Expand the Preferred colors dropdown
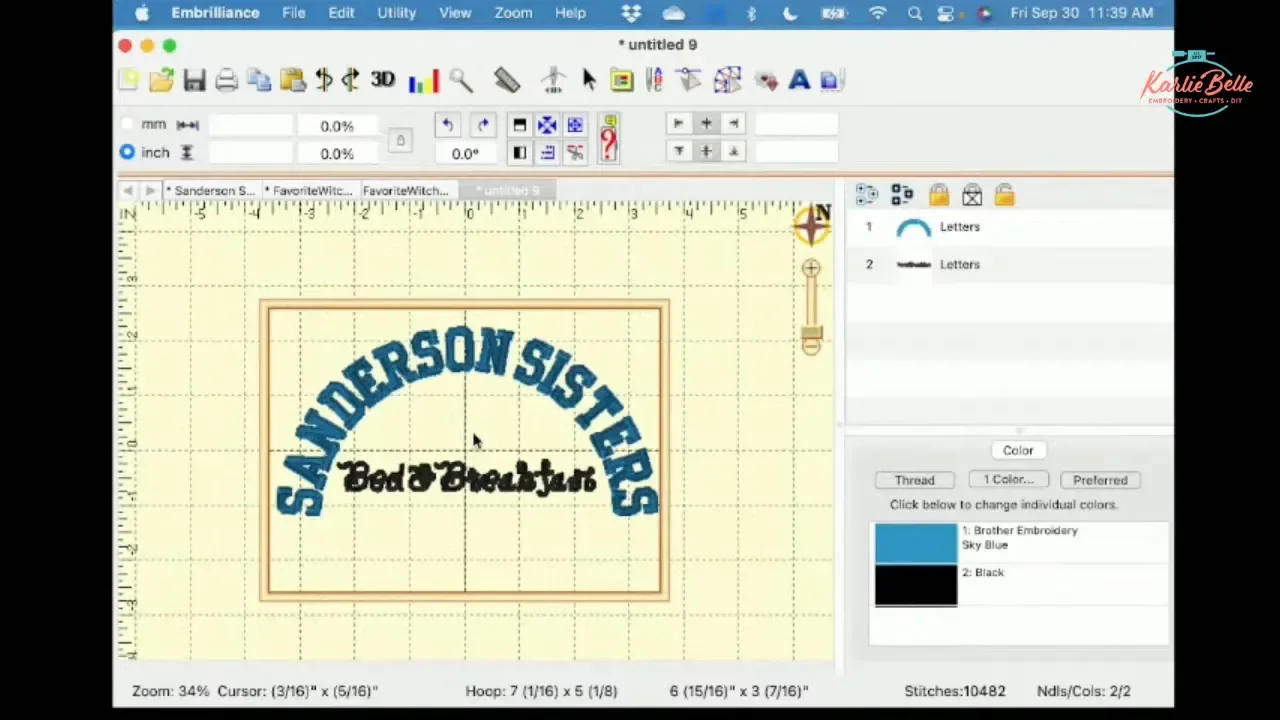Image resolution: width=1280 pixels, height=720 pixels. 1100,480
